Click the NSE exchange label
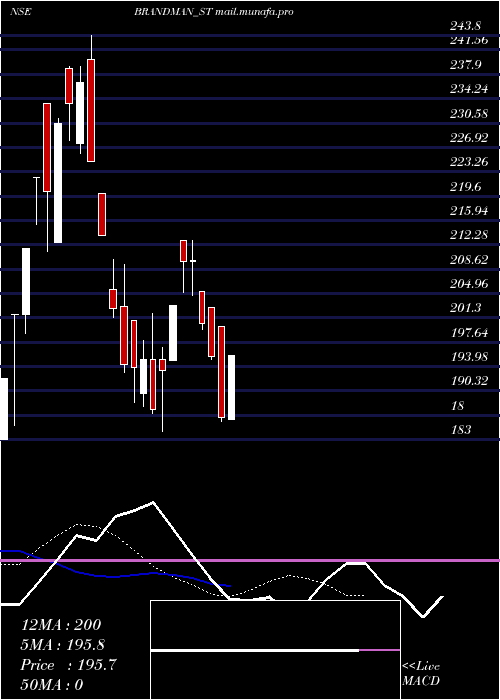Screen dimensions: 500x700 point(21,12)
